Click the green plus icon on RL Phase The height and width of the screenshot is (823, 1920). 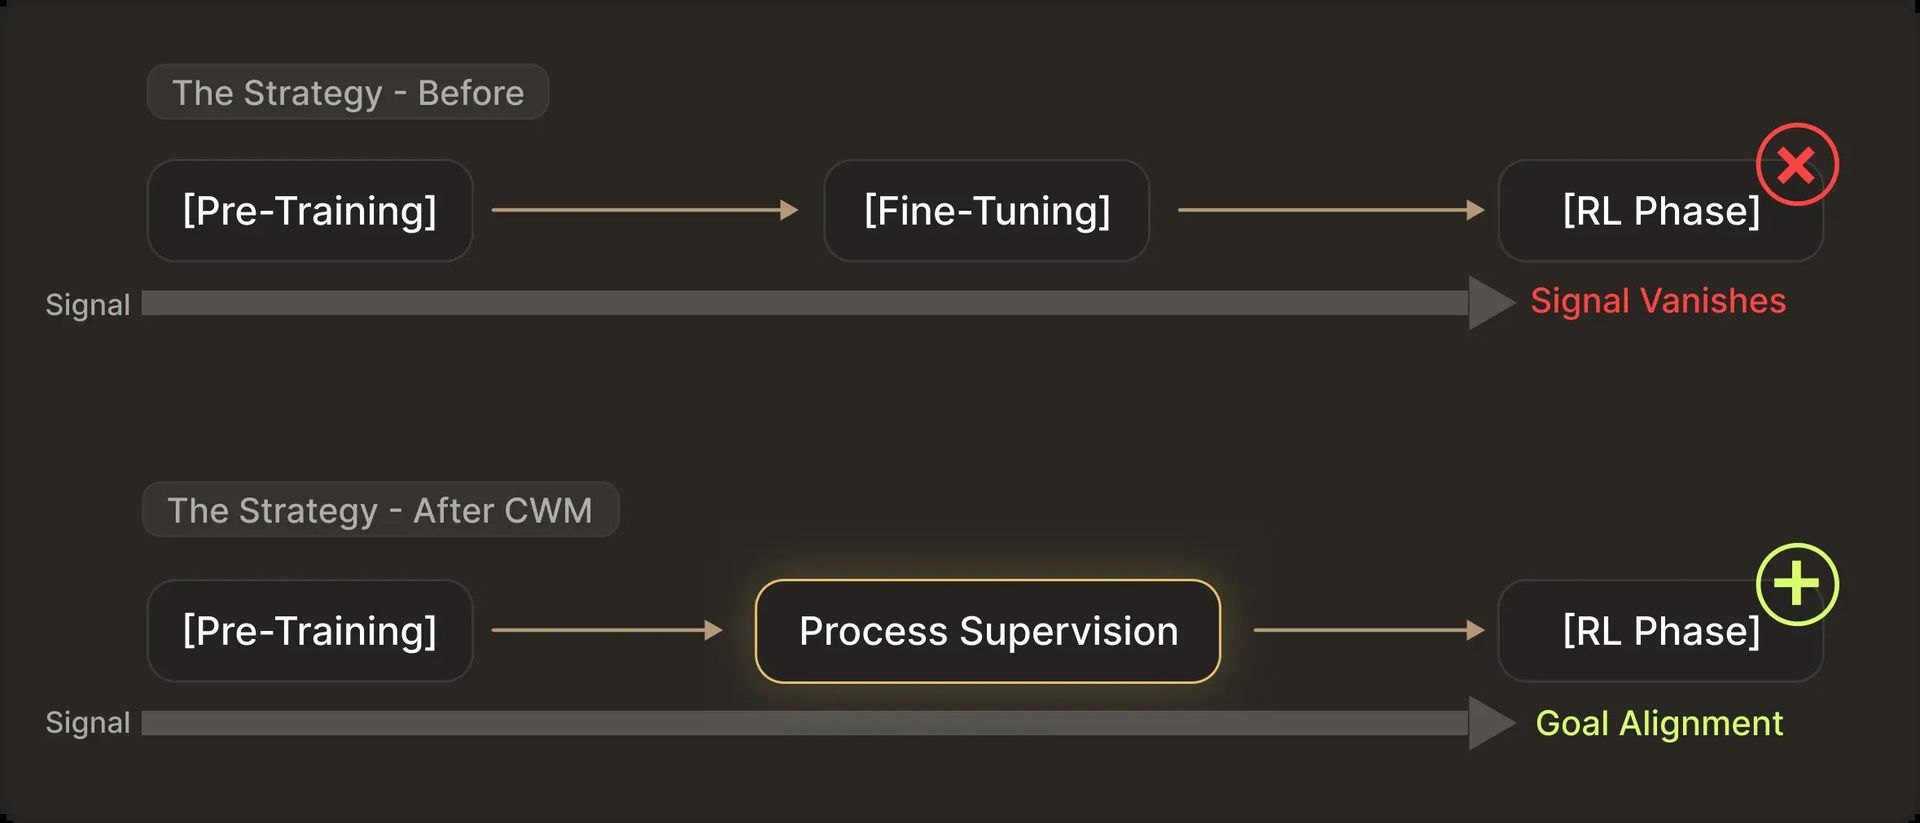1797,584
